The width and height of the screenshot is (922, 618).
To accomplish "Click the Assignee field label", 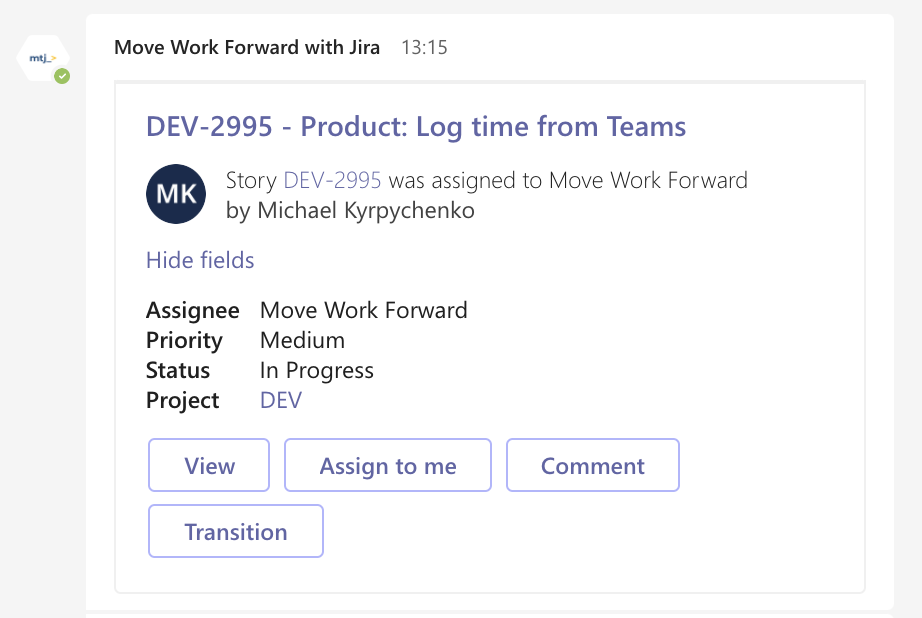I will [x=192, y=310].
